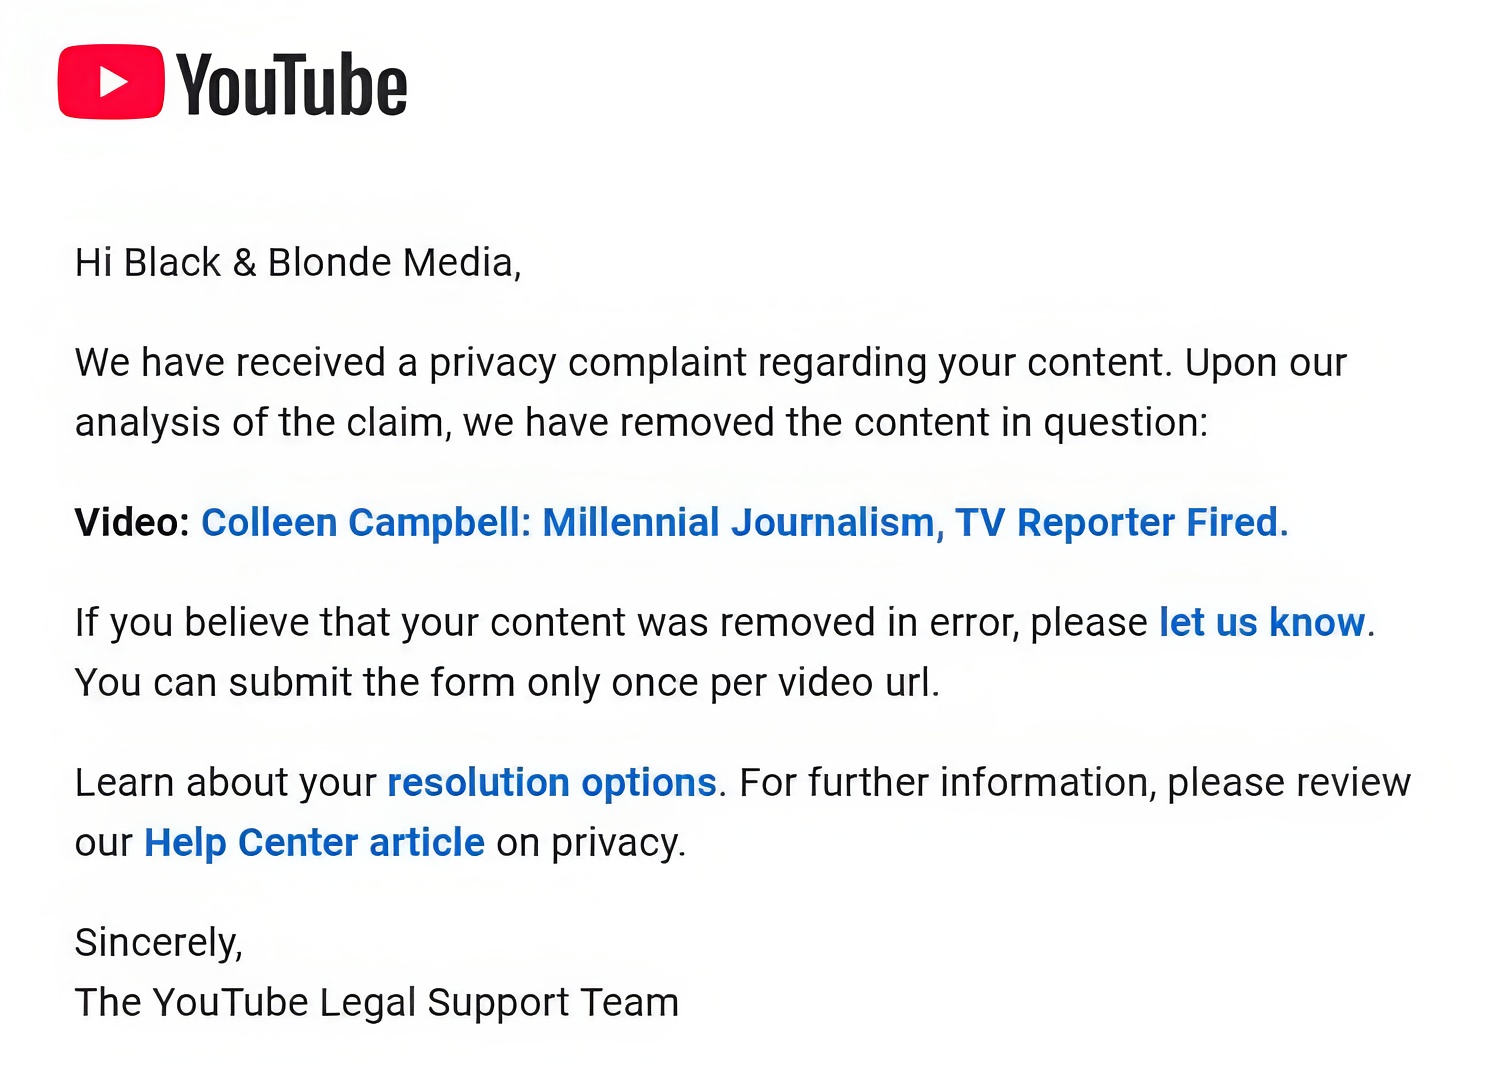The width and height of the screenshot is (1486, 1092).
Task: Click the white play triangle inside the logo
Action: [x=113, y=82]
